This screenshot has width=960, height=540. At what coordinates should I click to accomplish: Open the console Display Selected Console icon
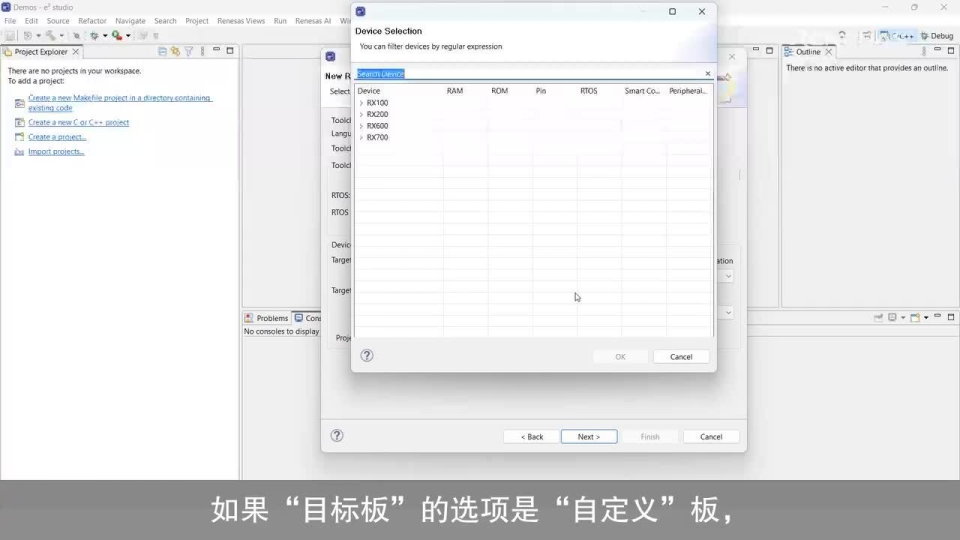pos(893,317)
